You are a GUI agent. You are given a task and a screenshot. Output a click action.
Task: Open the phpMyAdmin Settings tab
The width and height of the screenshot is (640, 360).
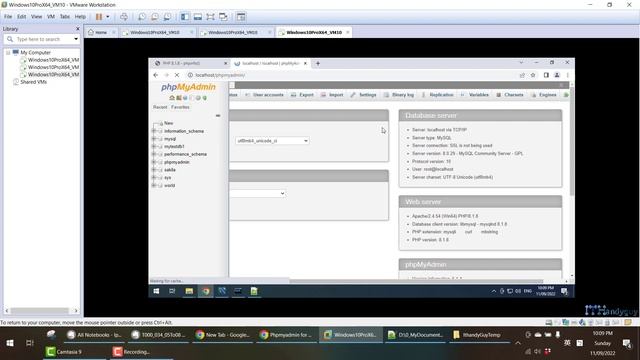click(363, 95)
